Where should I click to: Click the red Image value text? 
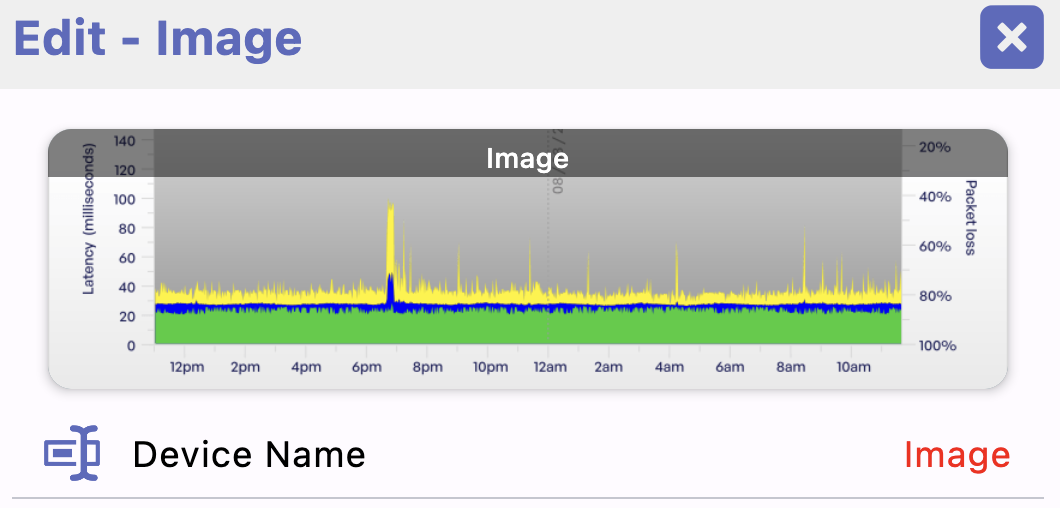[x=956, y=455]
